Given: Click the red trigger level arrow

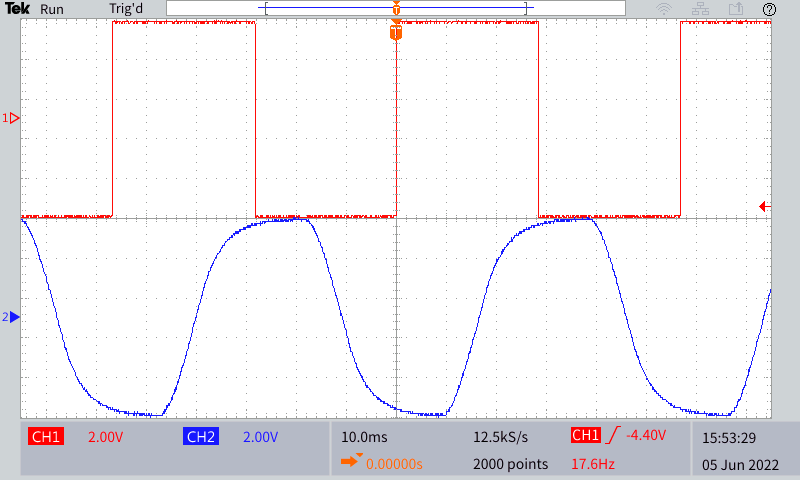Looking at the screenshot, I should tap(765, 207).
